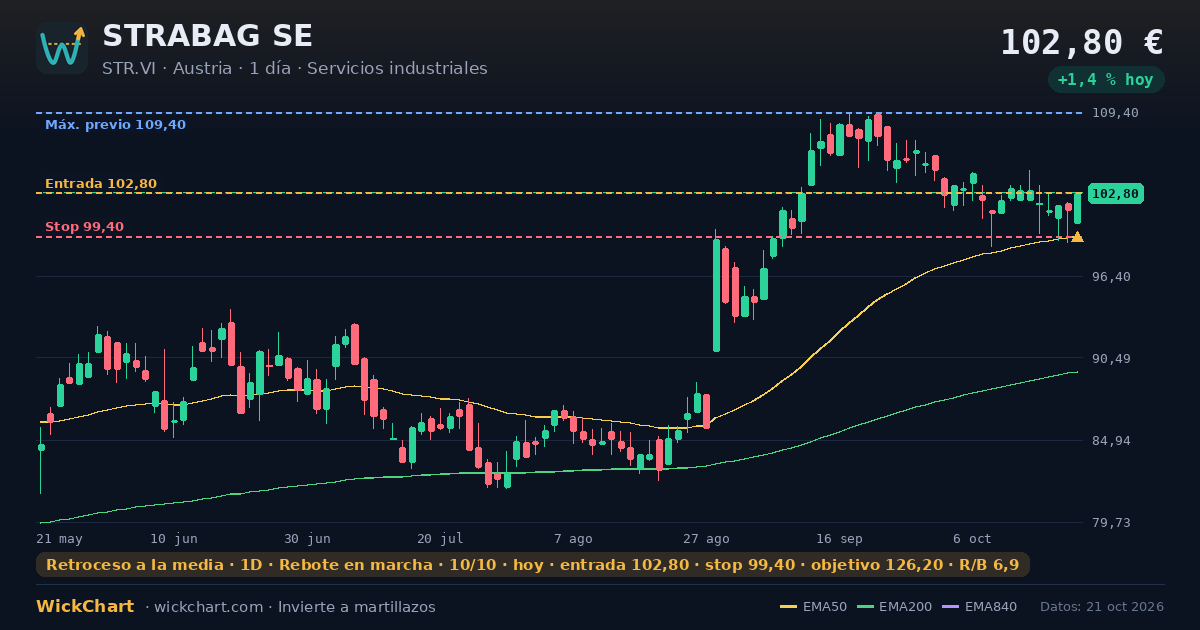The width and height of the screenshot is (1200, 630).
Task: Click the 'Máx. previo 109,40' level label
Action: 115,125
